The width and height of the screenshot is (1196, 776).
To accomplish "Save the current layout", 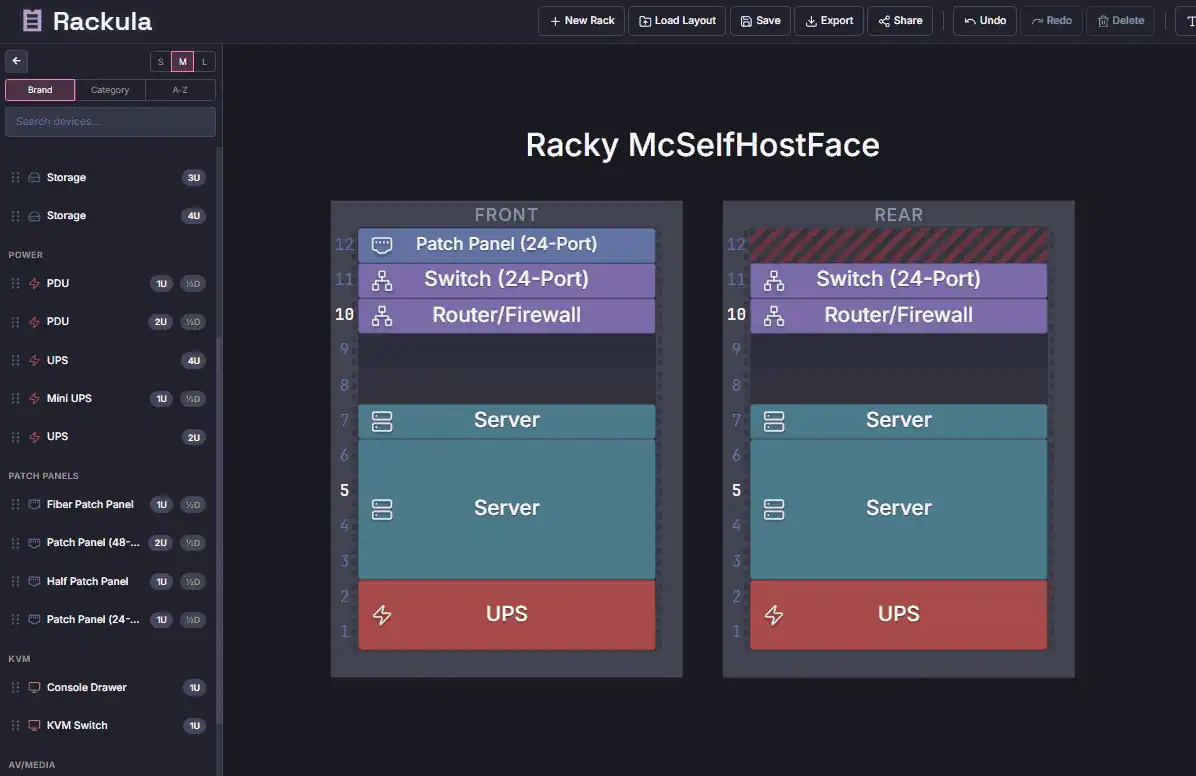I will 760,21.
